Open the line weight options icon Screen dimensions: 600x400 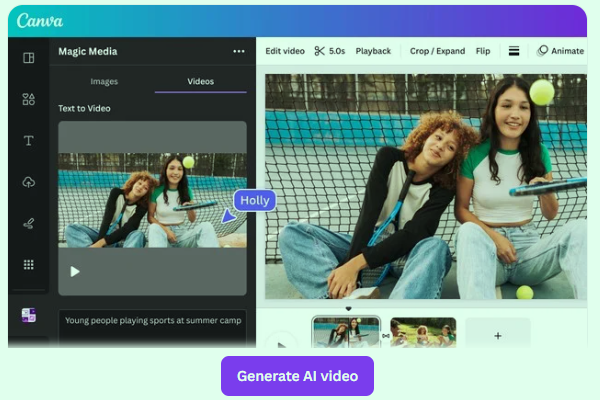[x=514, y=51]
